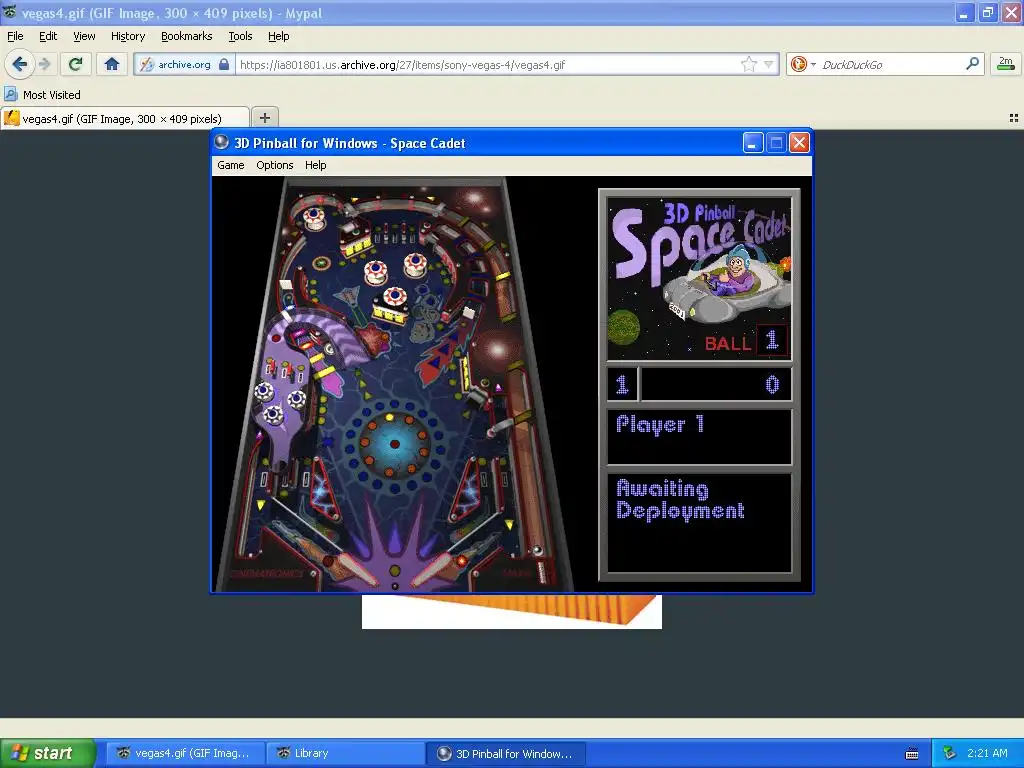
Task: Click the 2m toolbar indicator icon
Action: (x=1006, y=63)
